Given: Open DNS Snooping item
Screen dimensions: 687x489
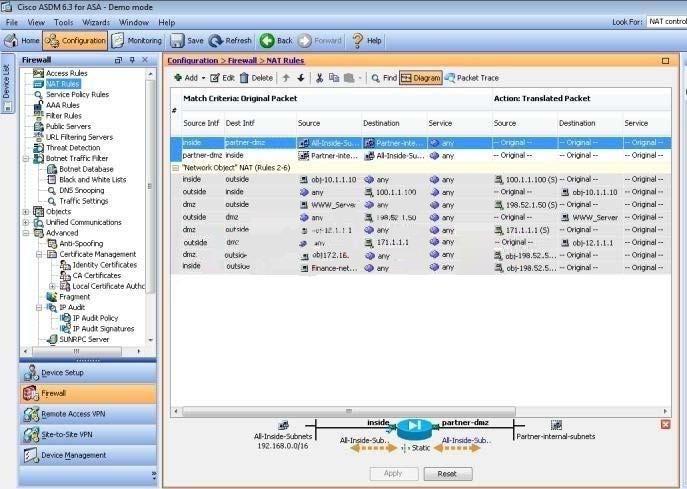Looking at the screenshot, I should click(x=81, y=190).
